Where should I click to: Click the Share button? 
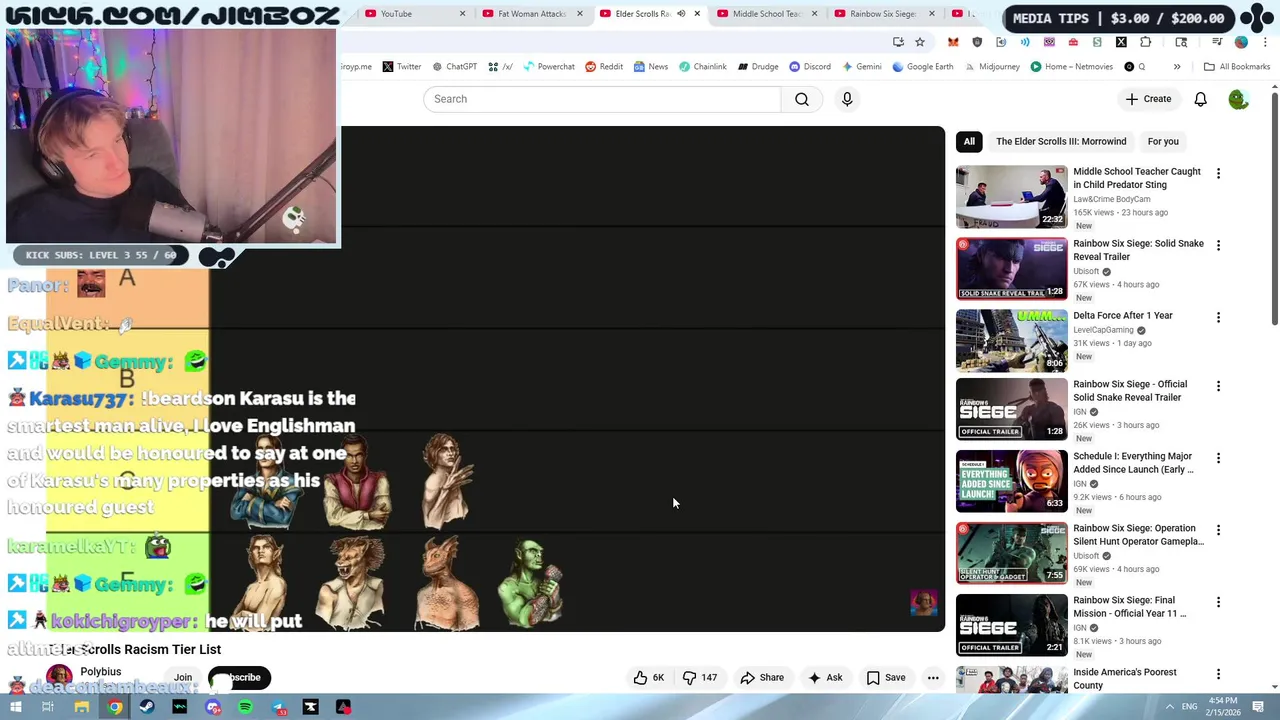(x=762, y=677)
